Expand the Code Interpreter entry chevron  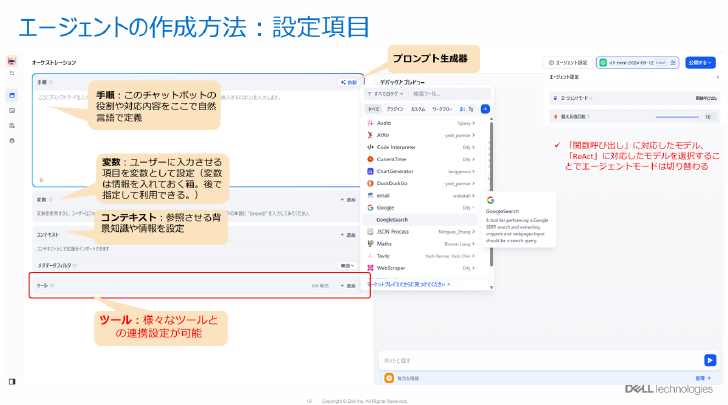(x=473, y=147)
